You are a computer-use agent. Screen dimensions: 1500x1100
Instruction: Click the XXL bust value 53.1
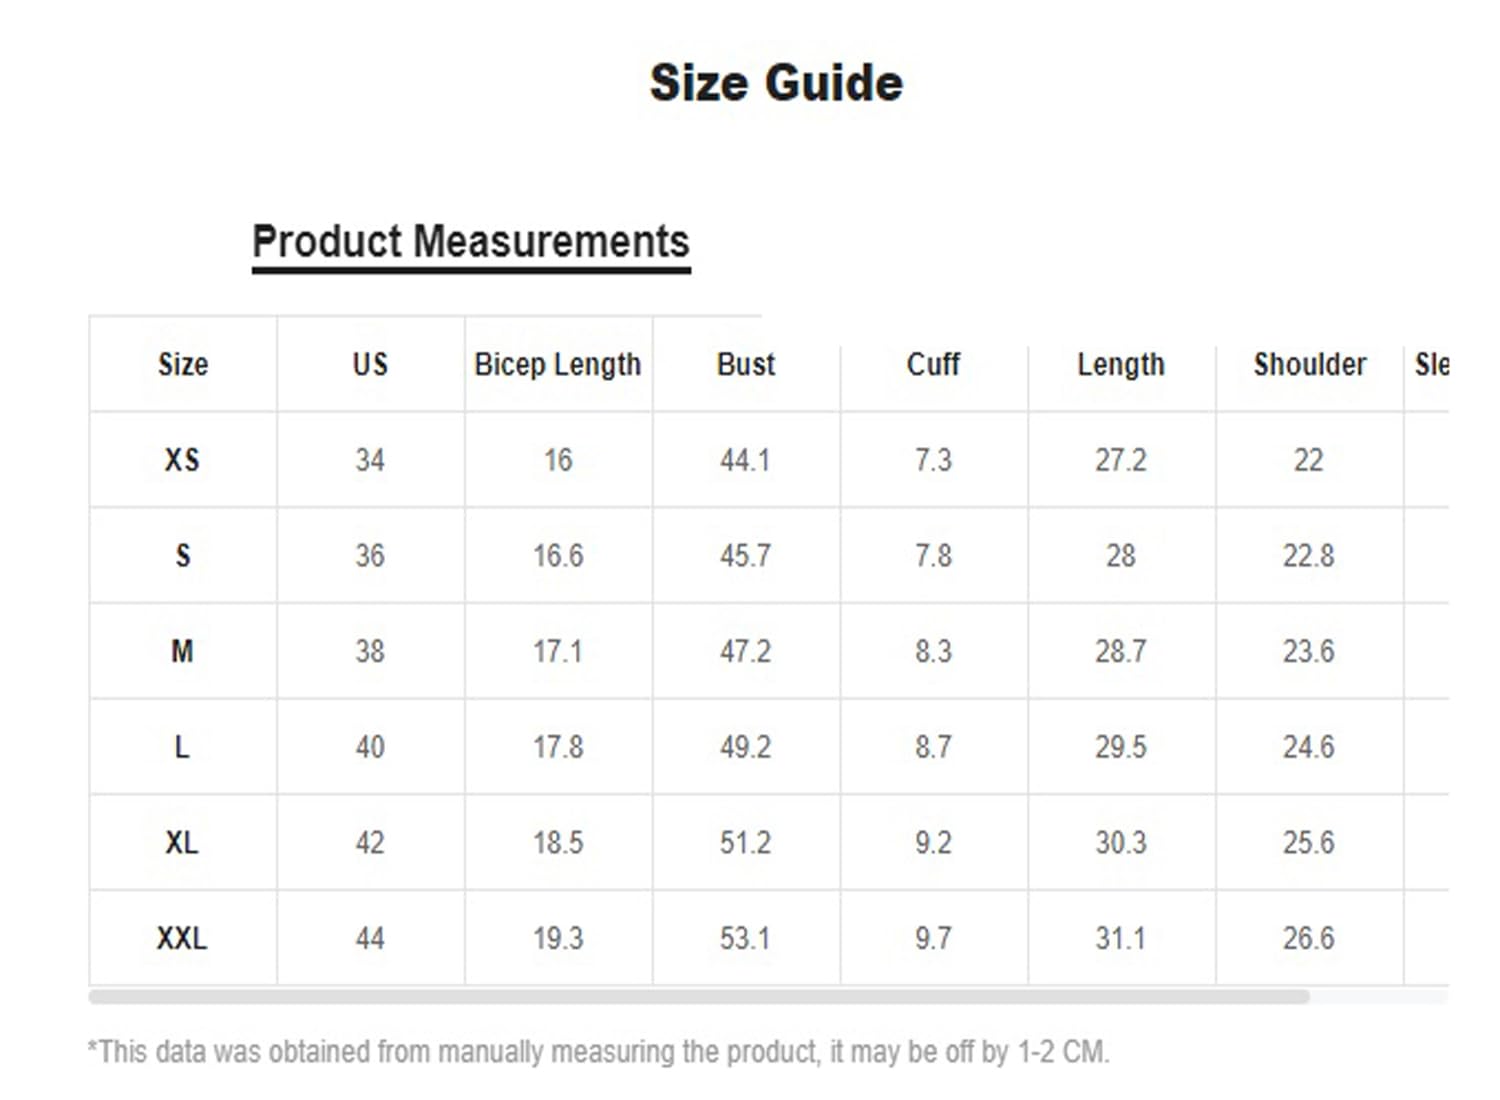click(745, 939)
